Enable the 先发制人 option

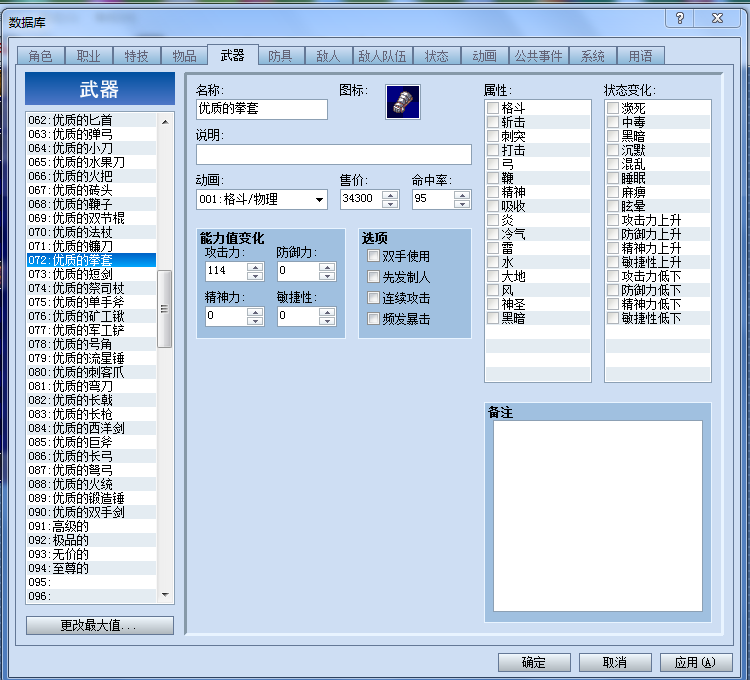[x=373, y=277]
